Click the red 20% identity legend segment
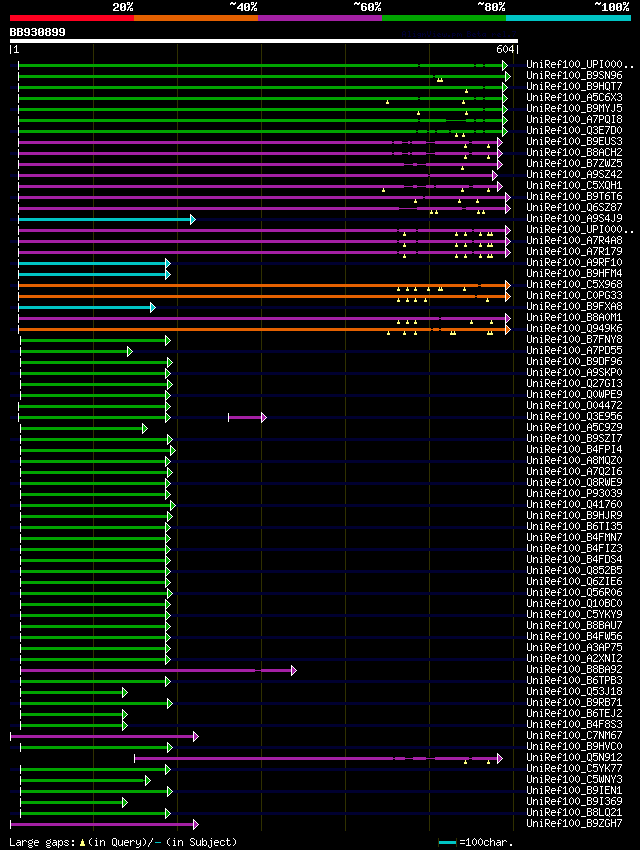 72,18
